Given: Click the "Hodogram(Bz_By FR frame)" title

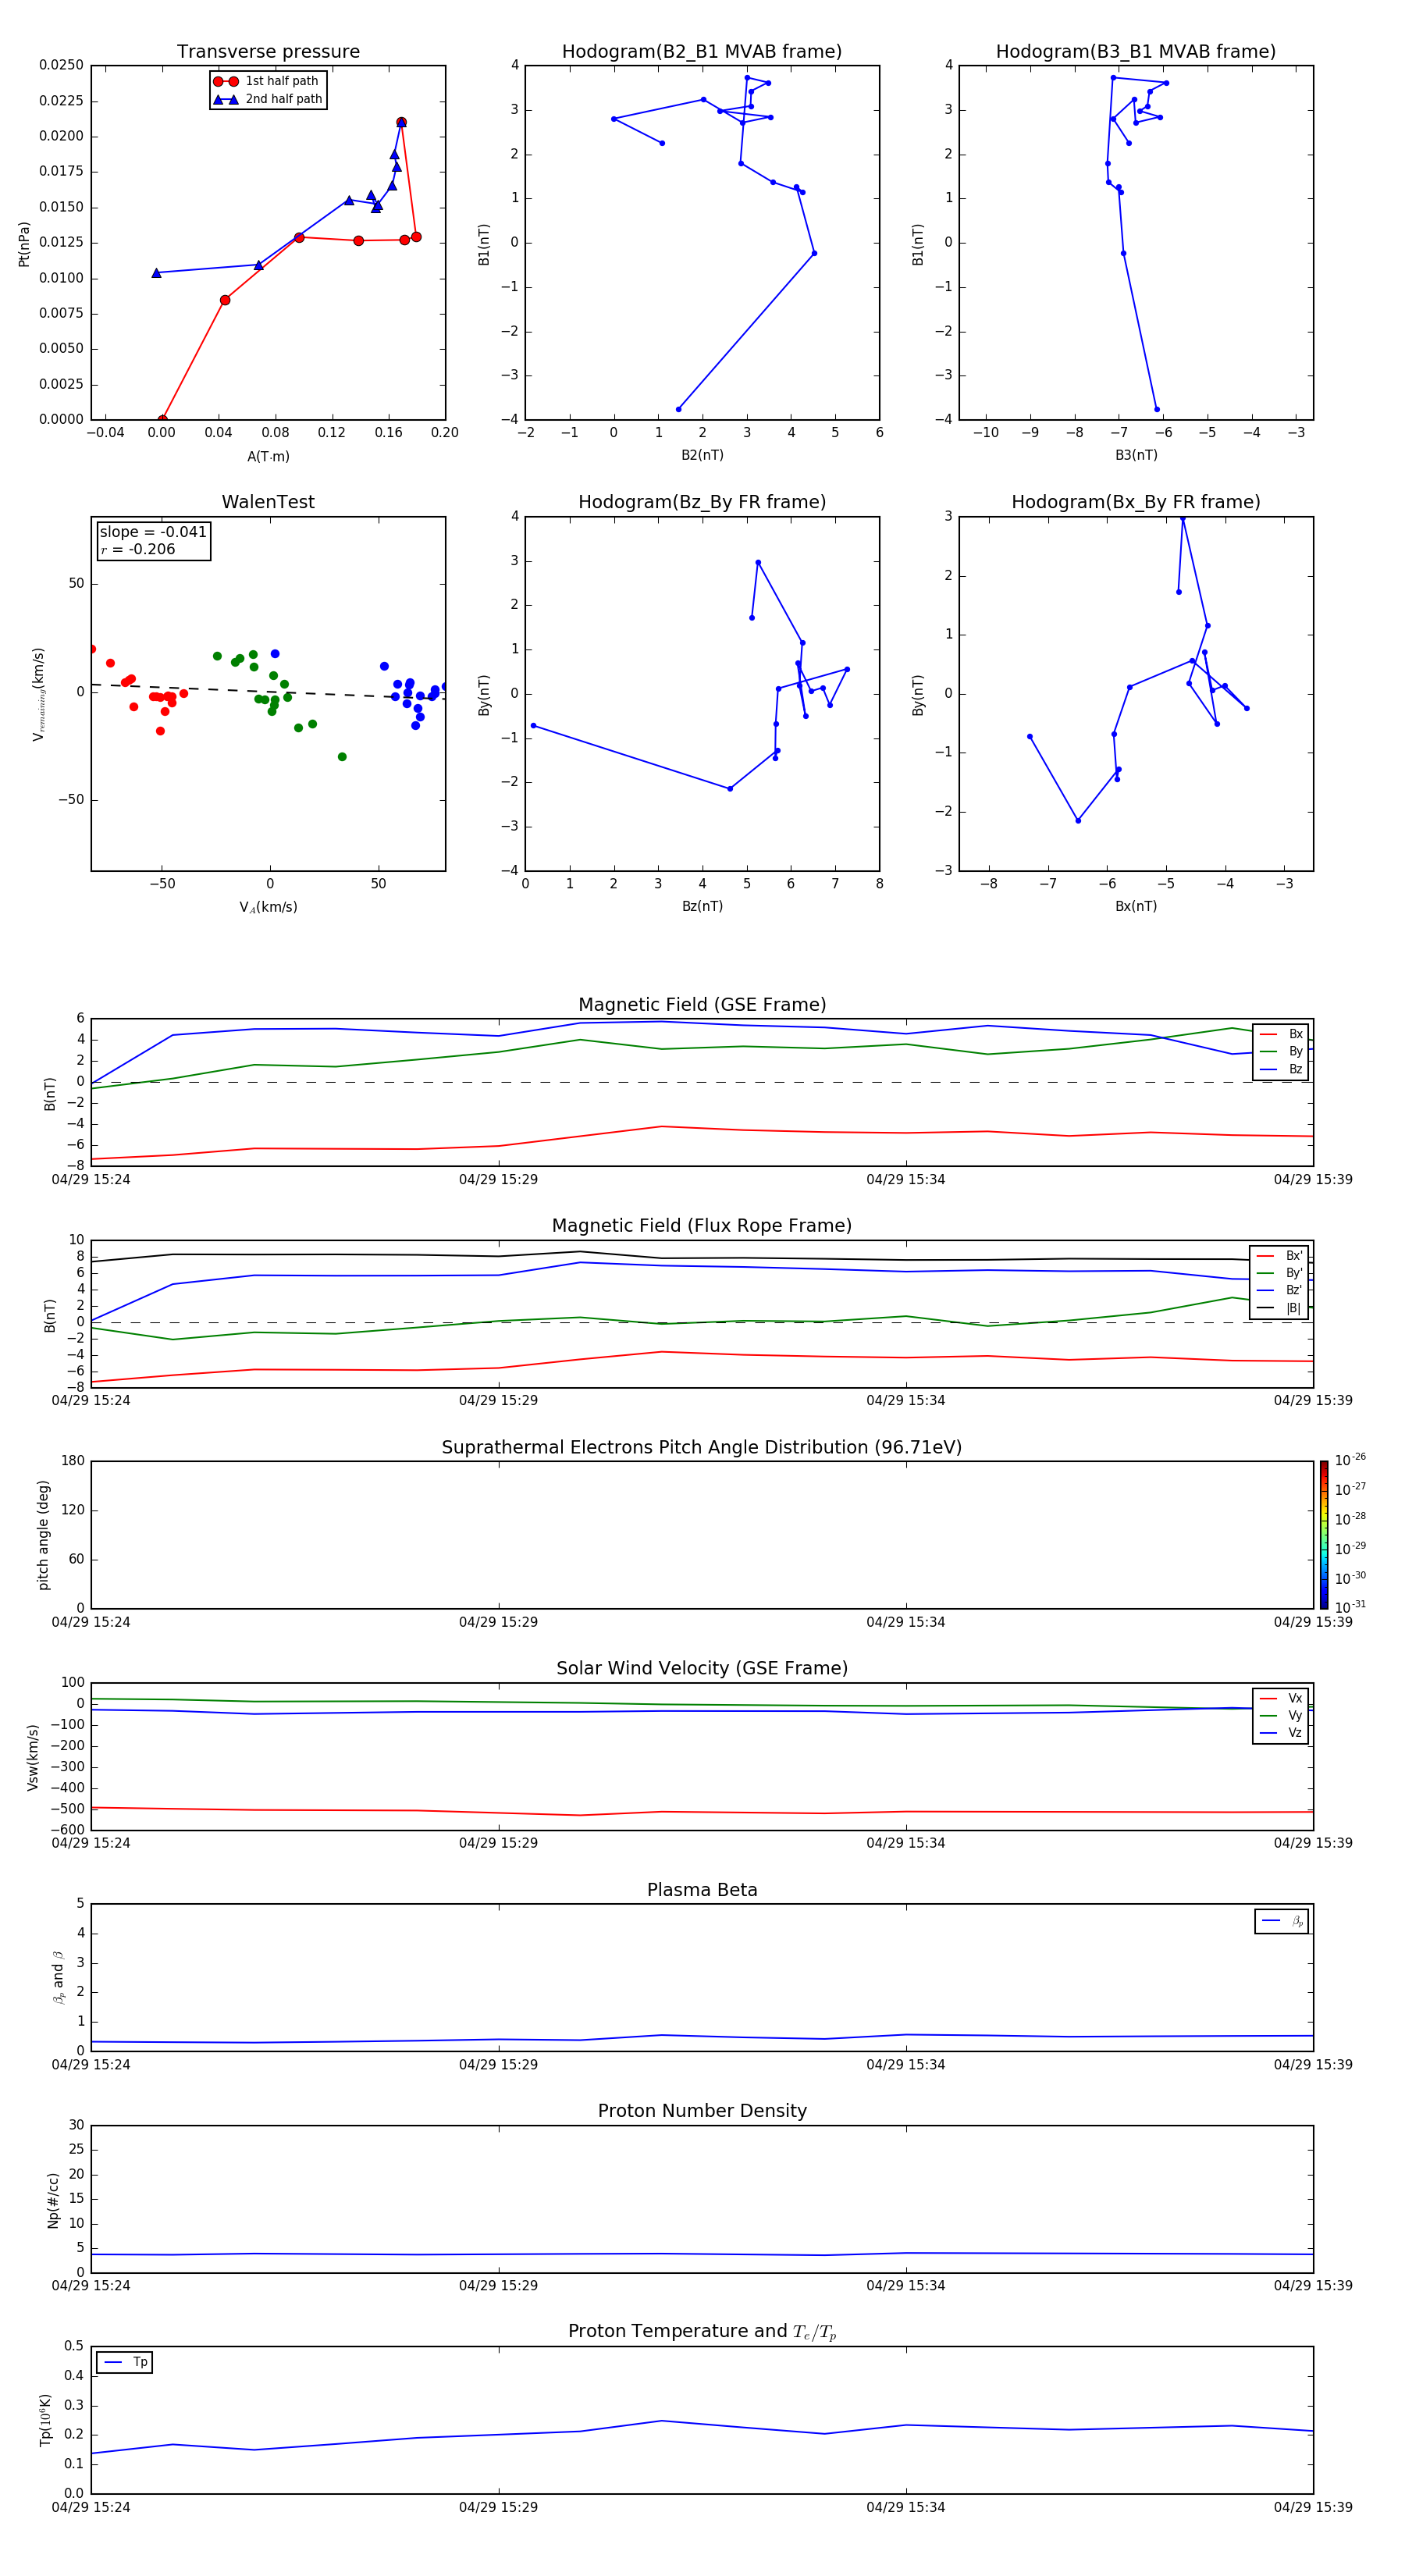Looking at the screenshot, I should (702, 502).
